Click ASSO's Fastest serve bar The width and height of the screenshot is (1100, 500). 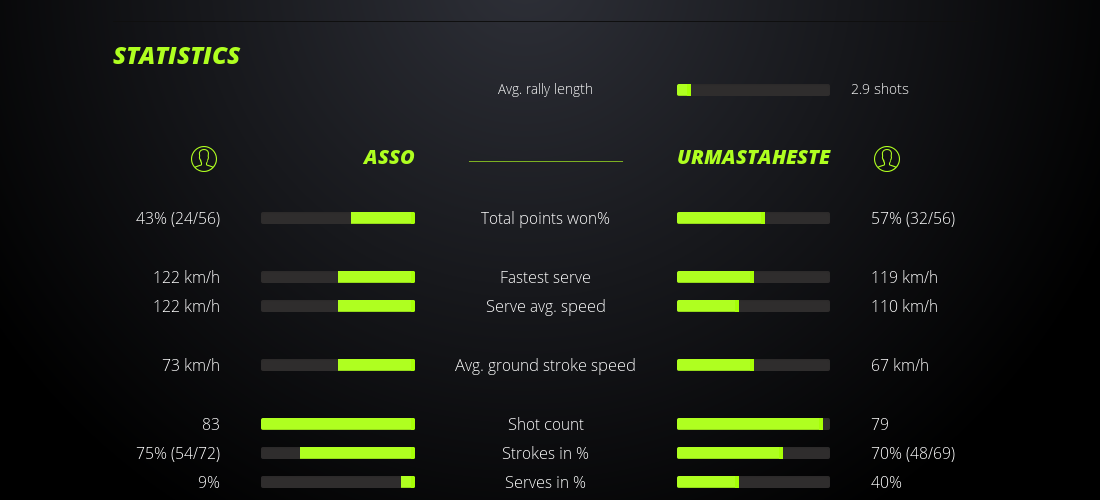tap(338, 277)
